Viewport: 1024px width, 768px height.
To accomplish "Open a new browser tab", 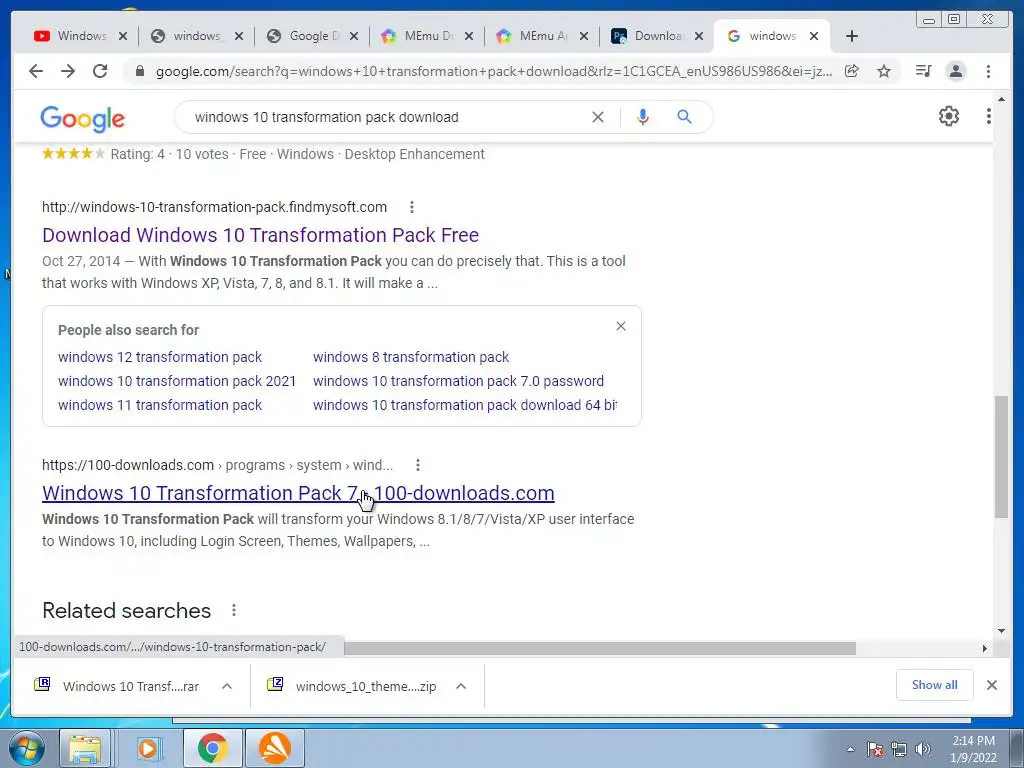I will point(852,36).
